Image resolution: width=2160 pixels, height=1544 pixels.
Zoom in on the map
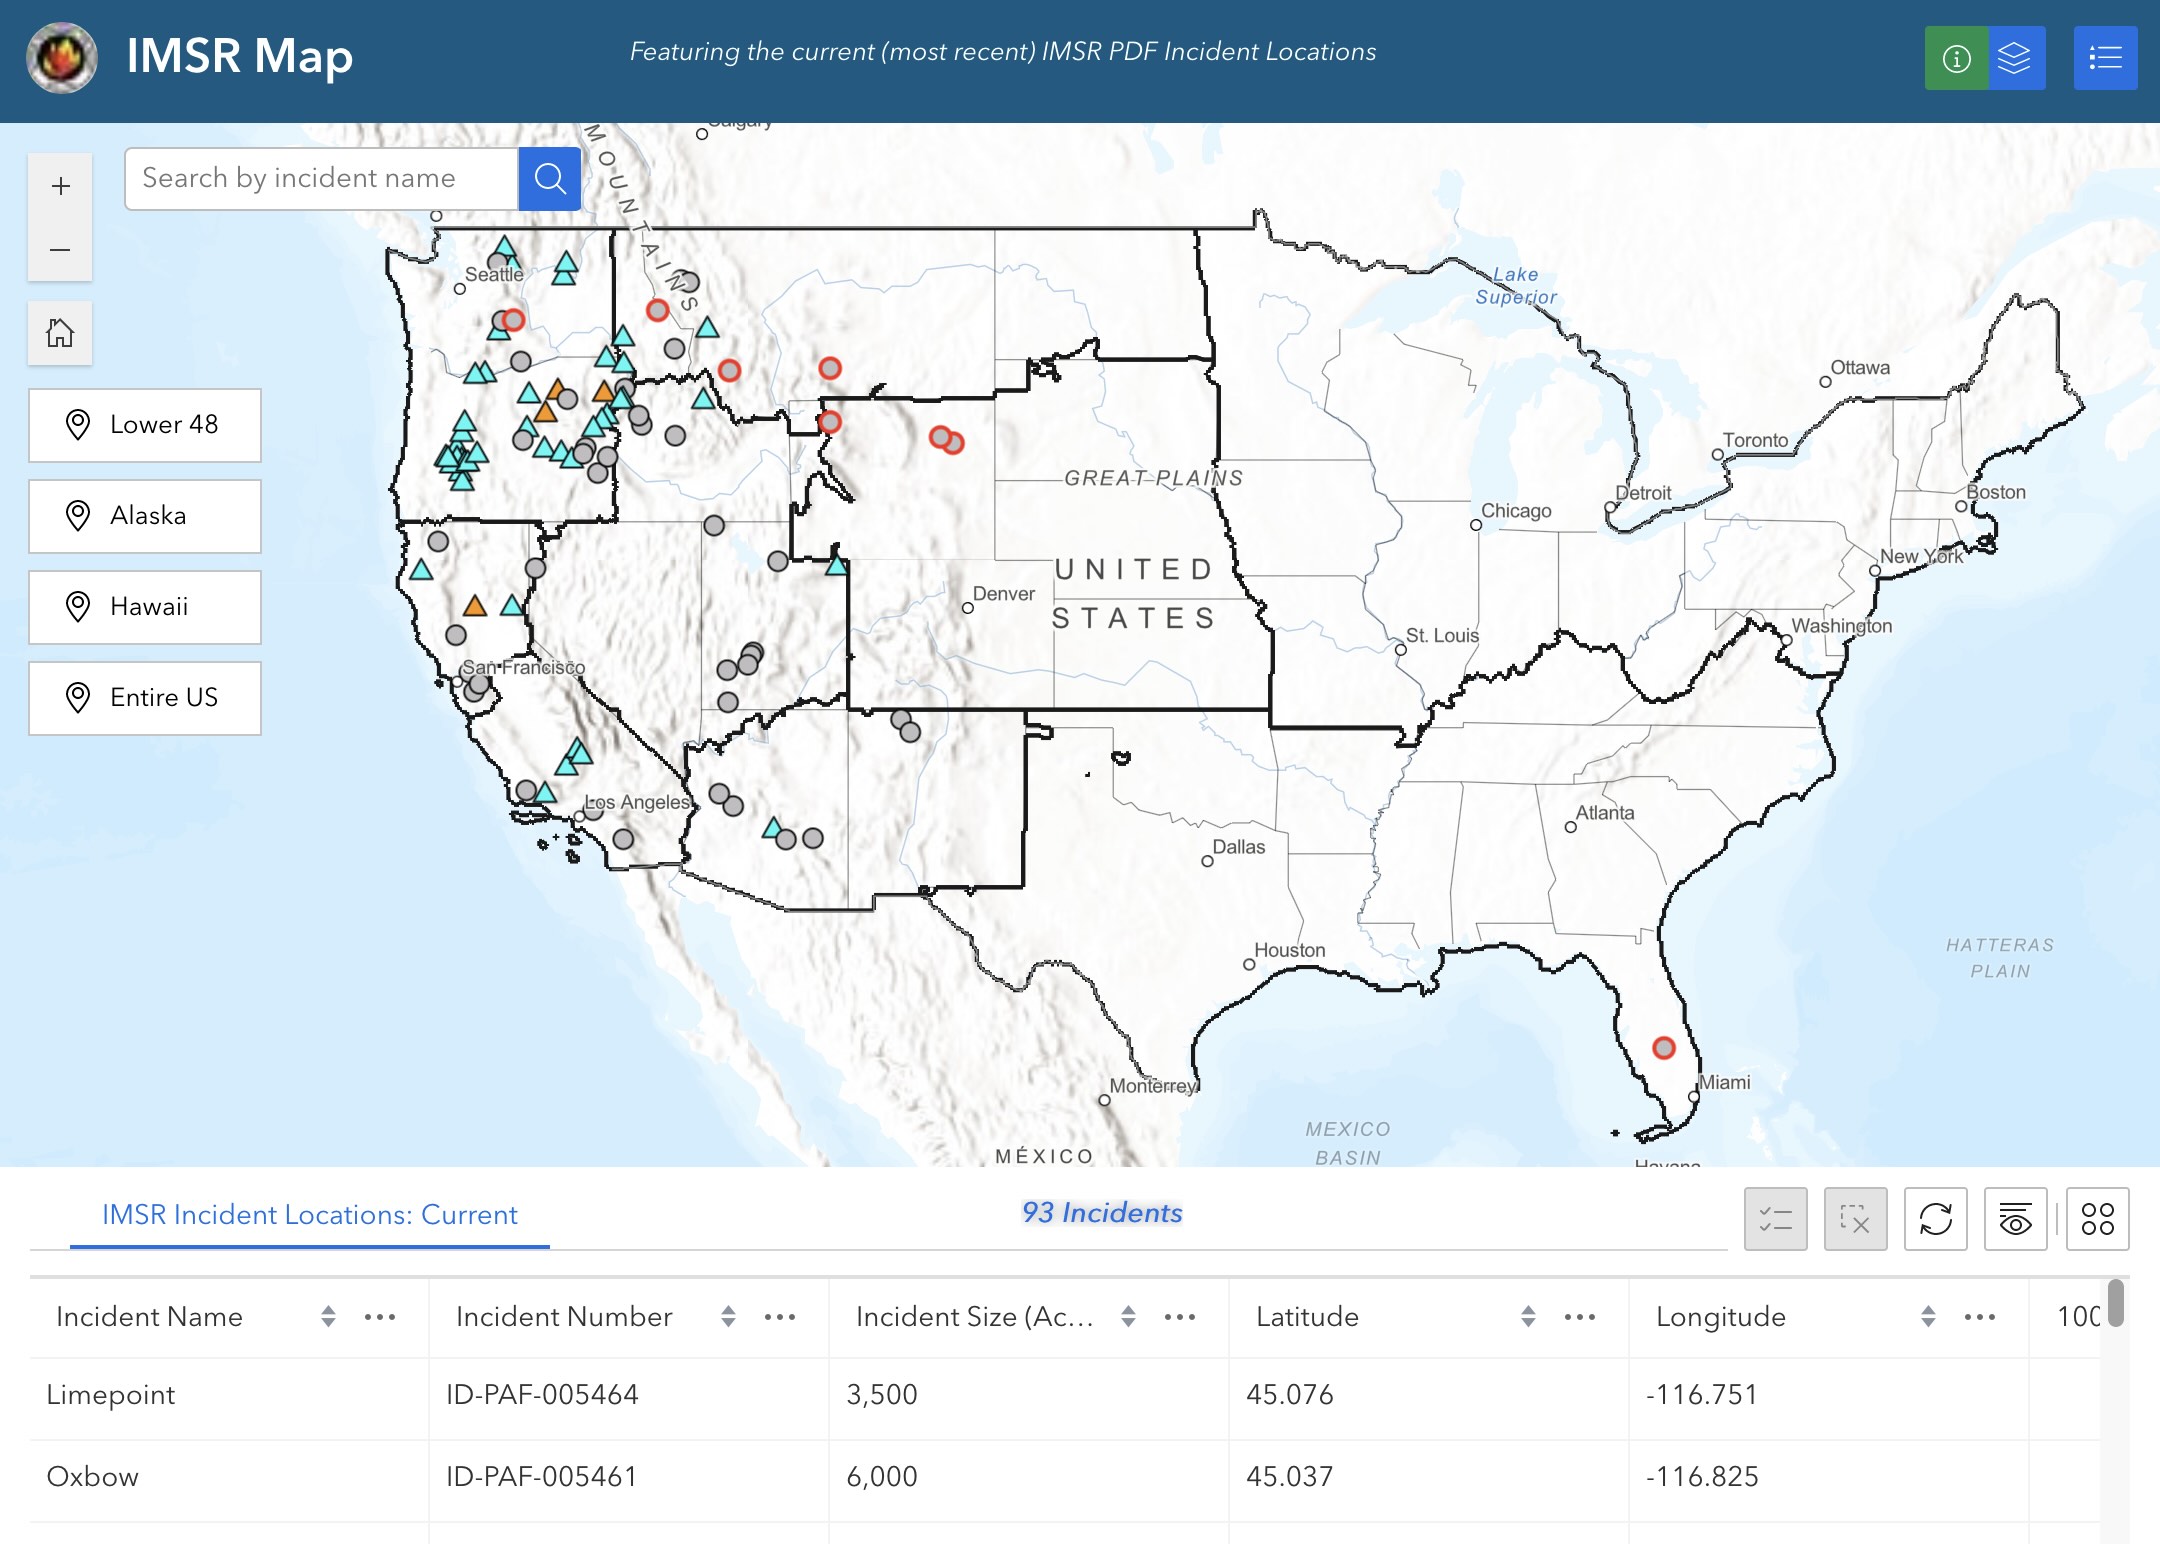point(61,186)
